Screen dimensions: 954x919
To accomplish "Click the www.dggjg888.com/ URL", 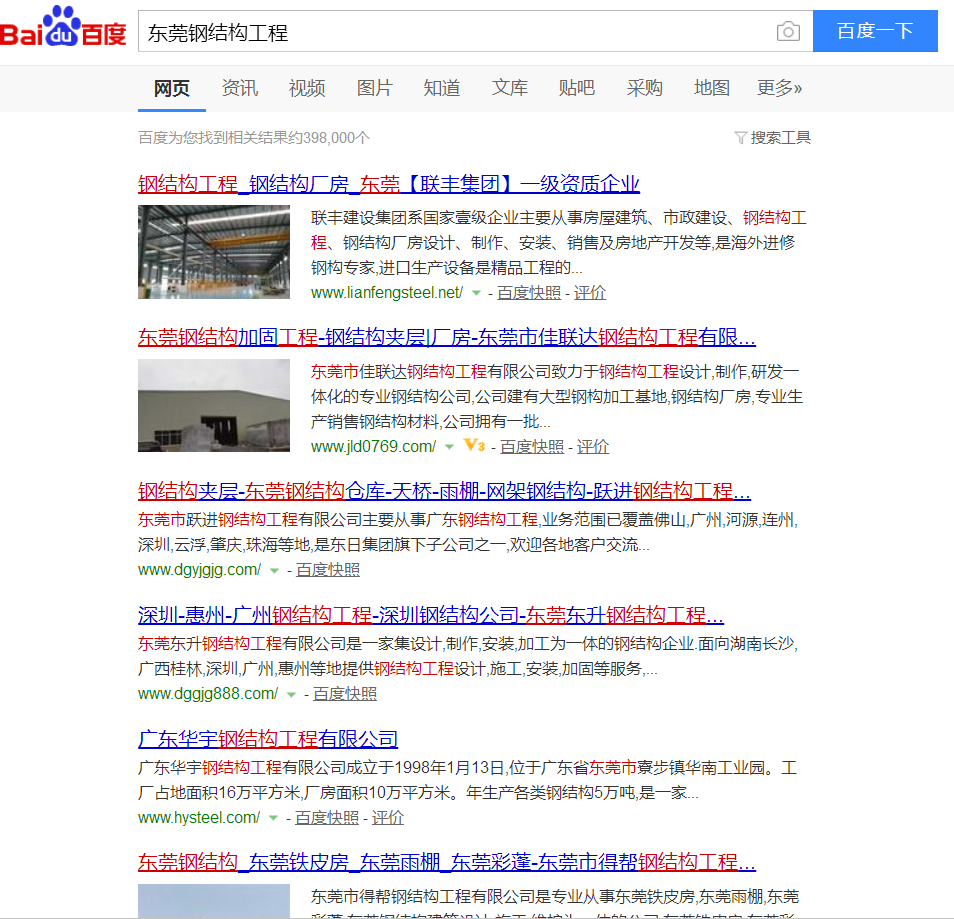I will pyautogui.click(x=208, y=694).
